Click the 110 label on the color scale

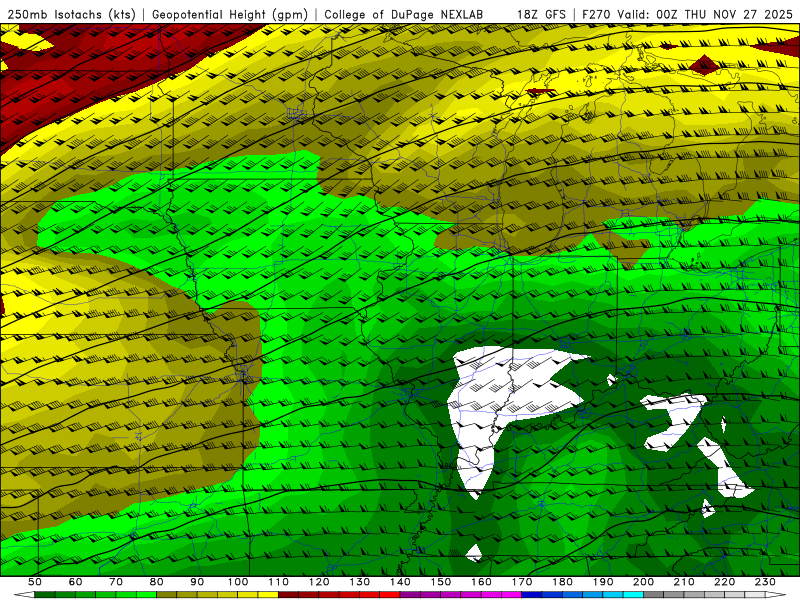coord(279,582)
